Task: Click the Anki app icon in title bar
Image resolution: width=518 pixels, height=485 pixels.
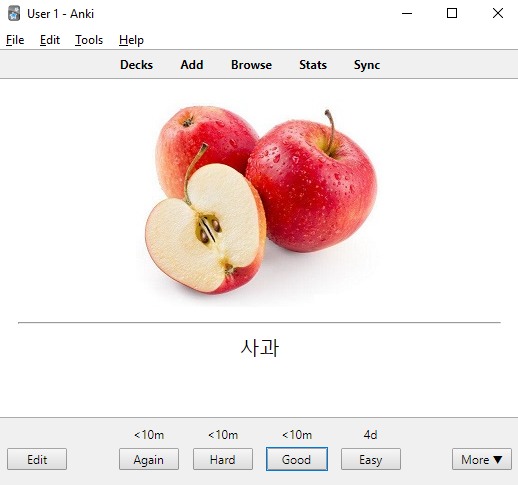Action: coord(14,14)
